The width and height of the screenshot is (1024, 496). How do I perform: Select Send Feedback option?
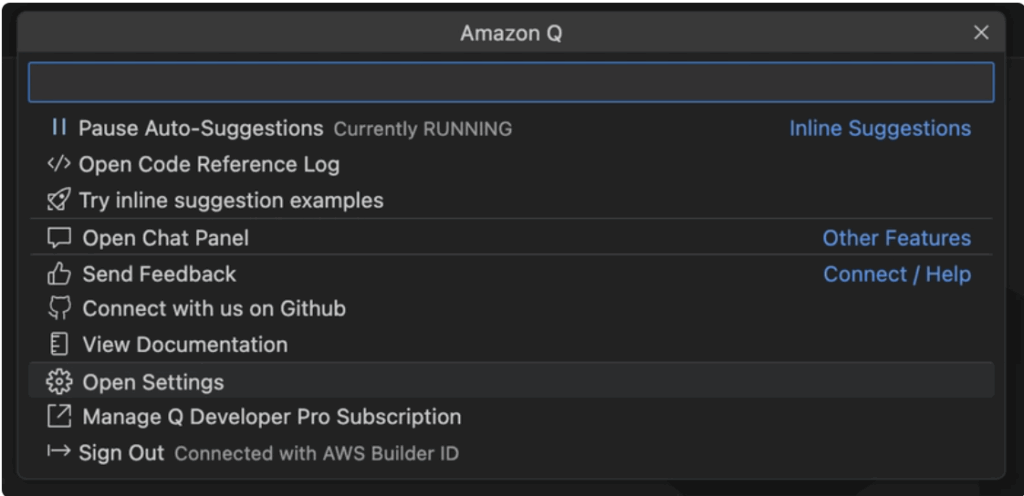point(159,274)
